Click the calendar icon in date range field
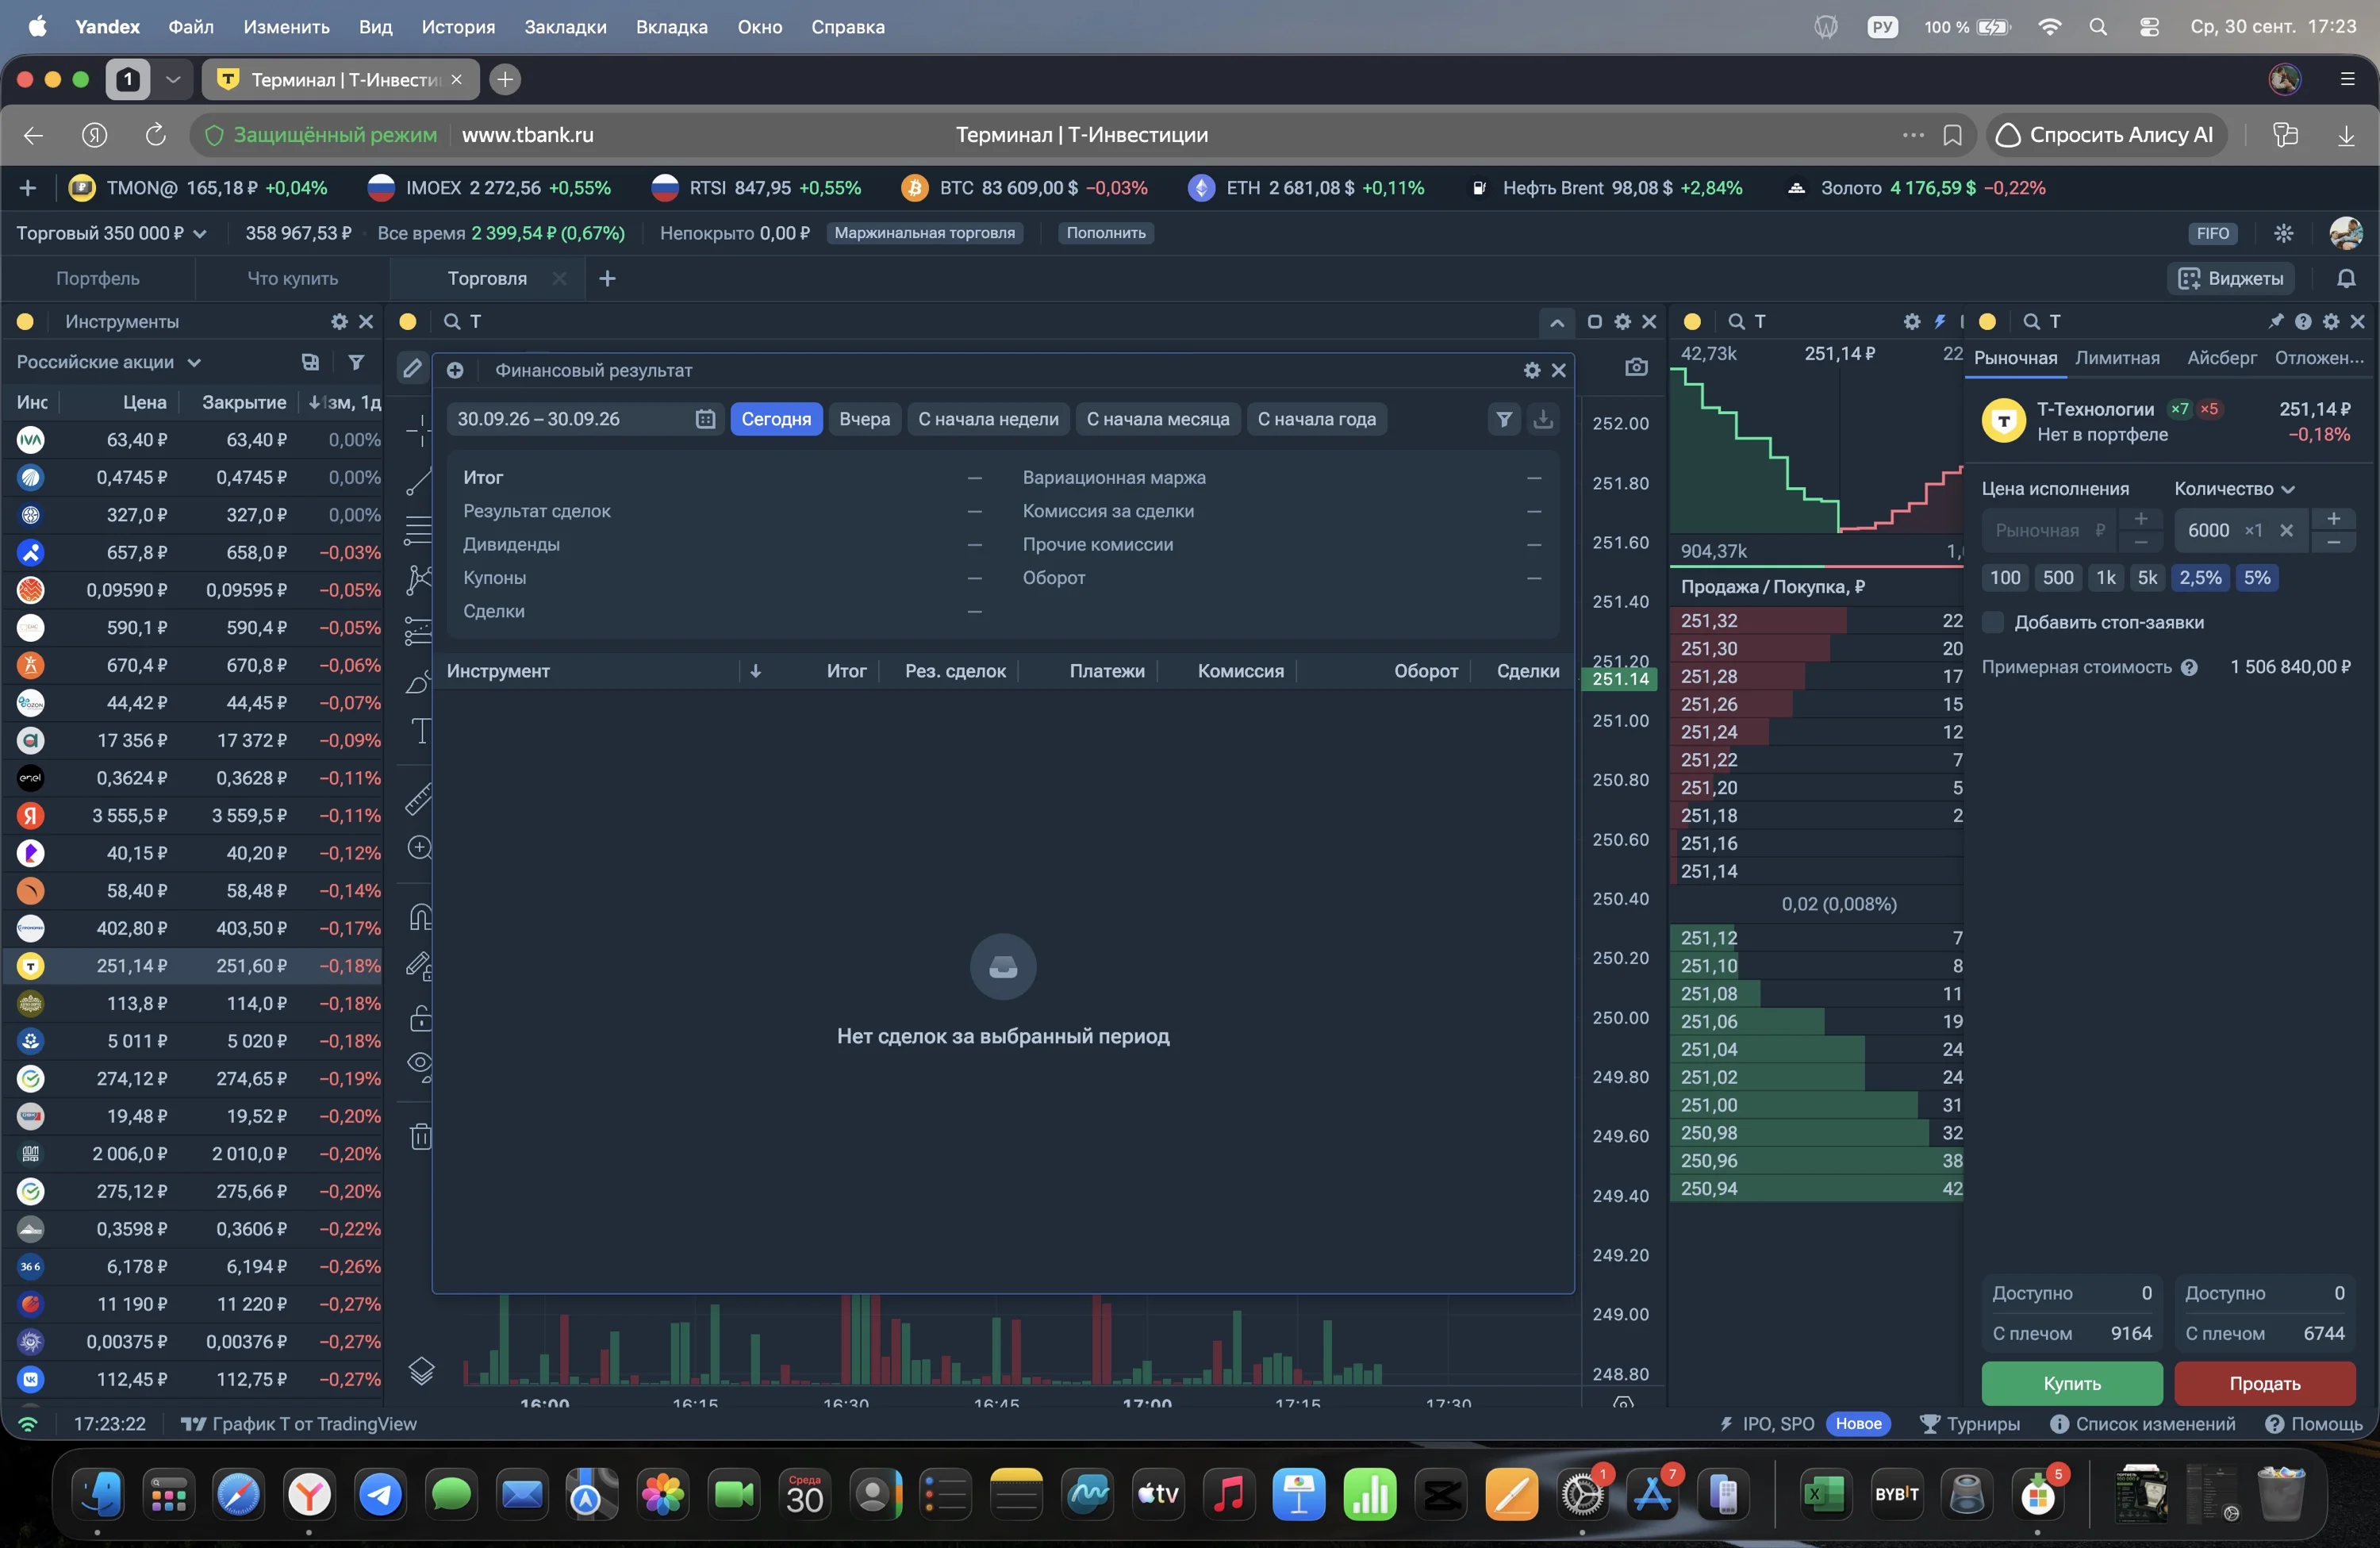This screenshot has width=2380, height=1548. pos(705,419)
